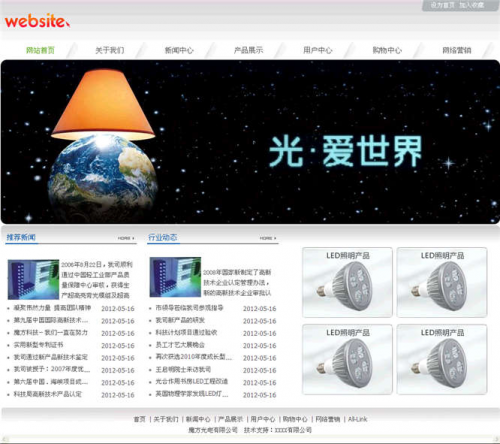Screen dimensions: 500x444
Task: Click the 设为首页 link
Action: [442, 5]
